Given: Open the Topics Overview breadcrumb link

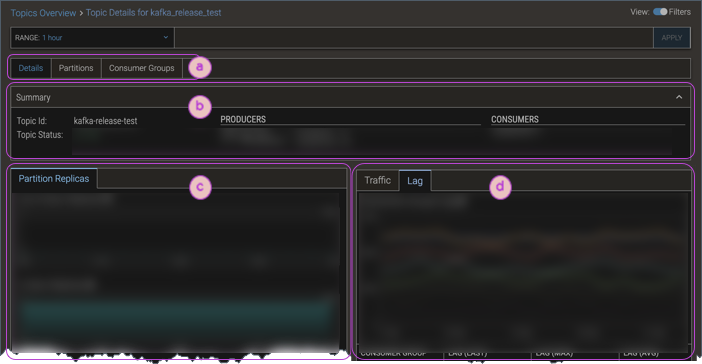Looking at the screenshot, I should 43,13.
